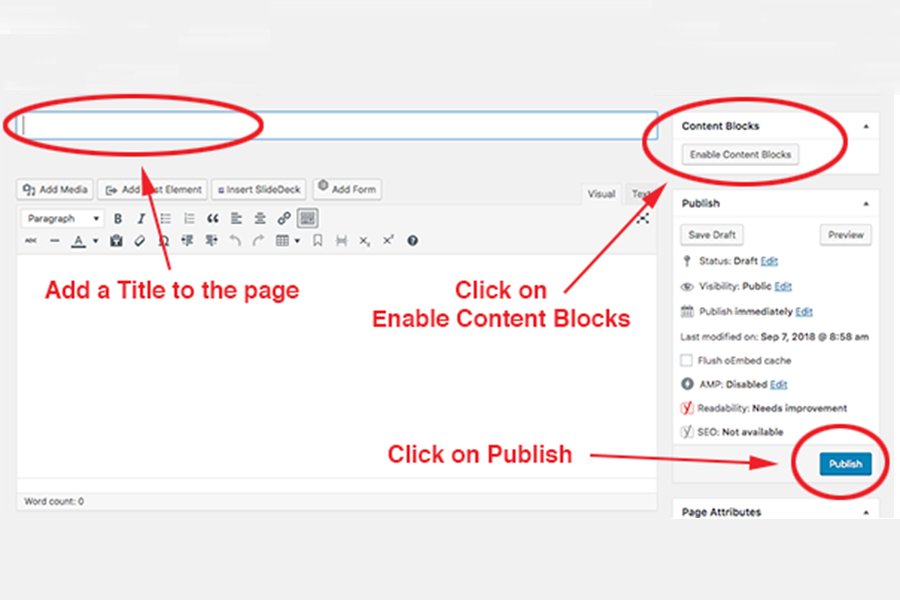Edit the Status: Draft setting

(x=769, y=261)
